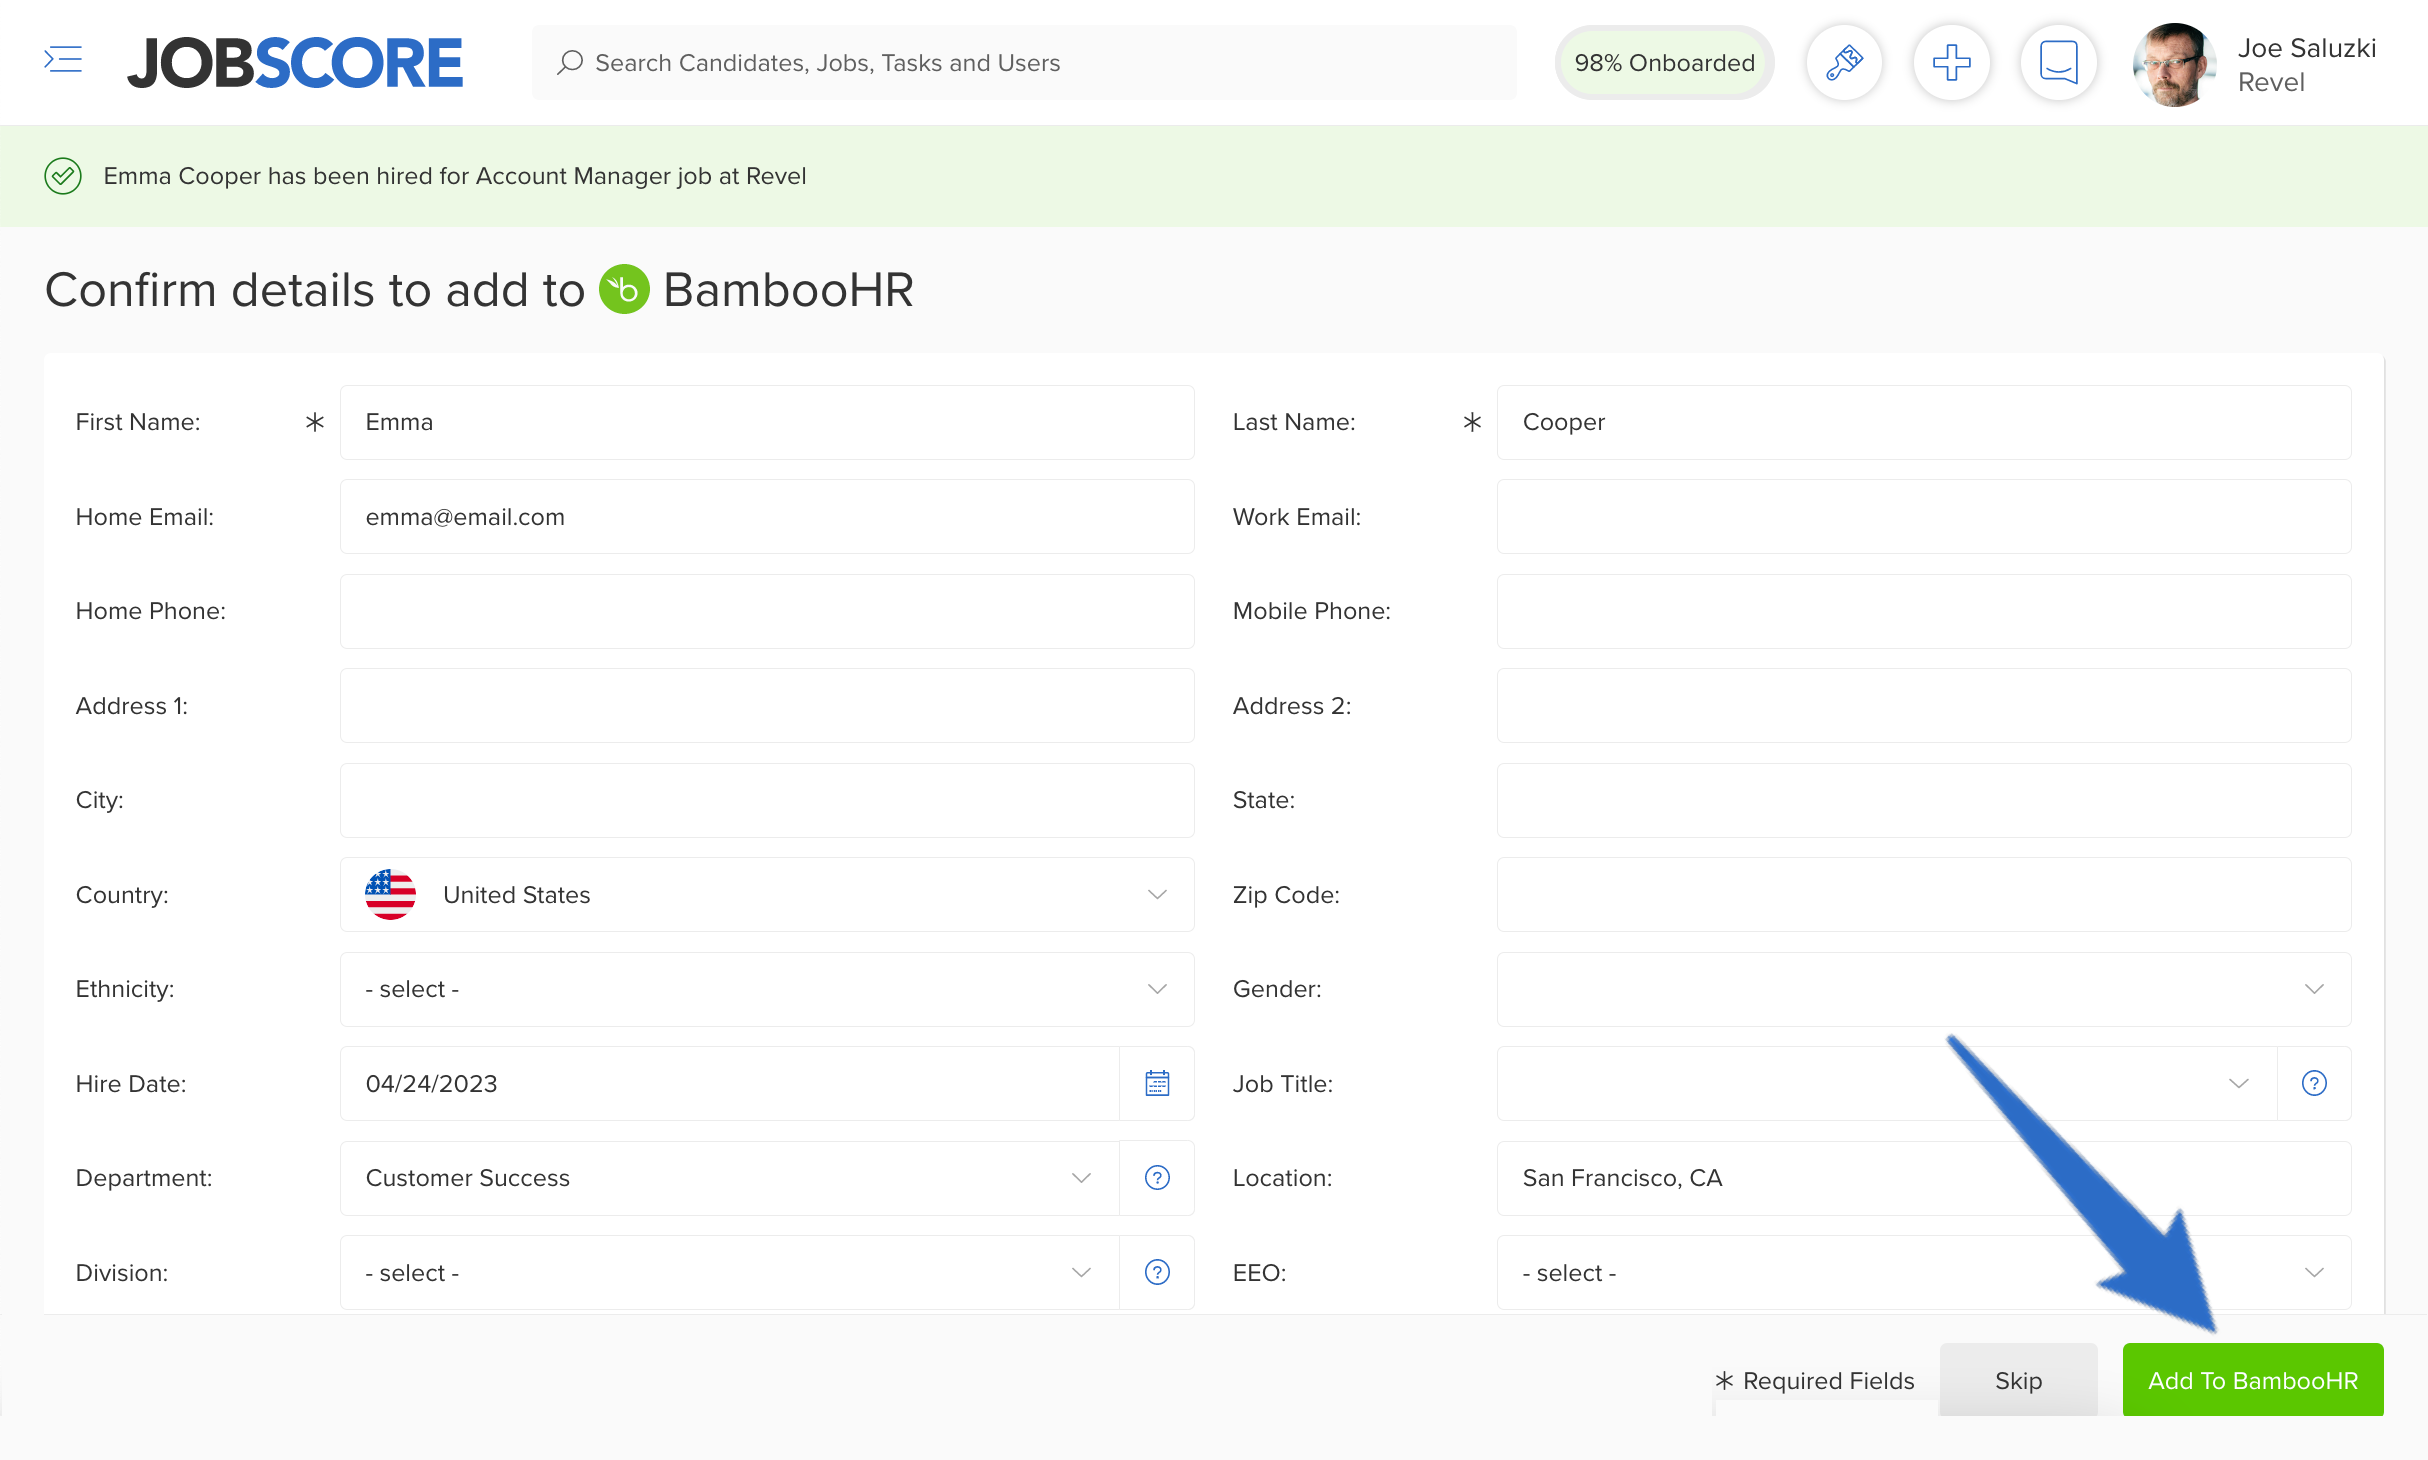The image size is (2428, 1460).
Task: Click the Last Name field
Action: (x=1924, y=422)
